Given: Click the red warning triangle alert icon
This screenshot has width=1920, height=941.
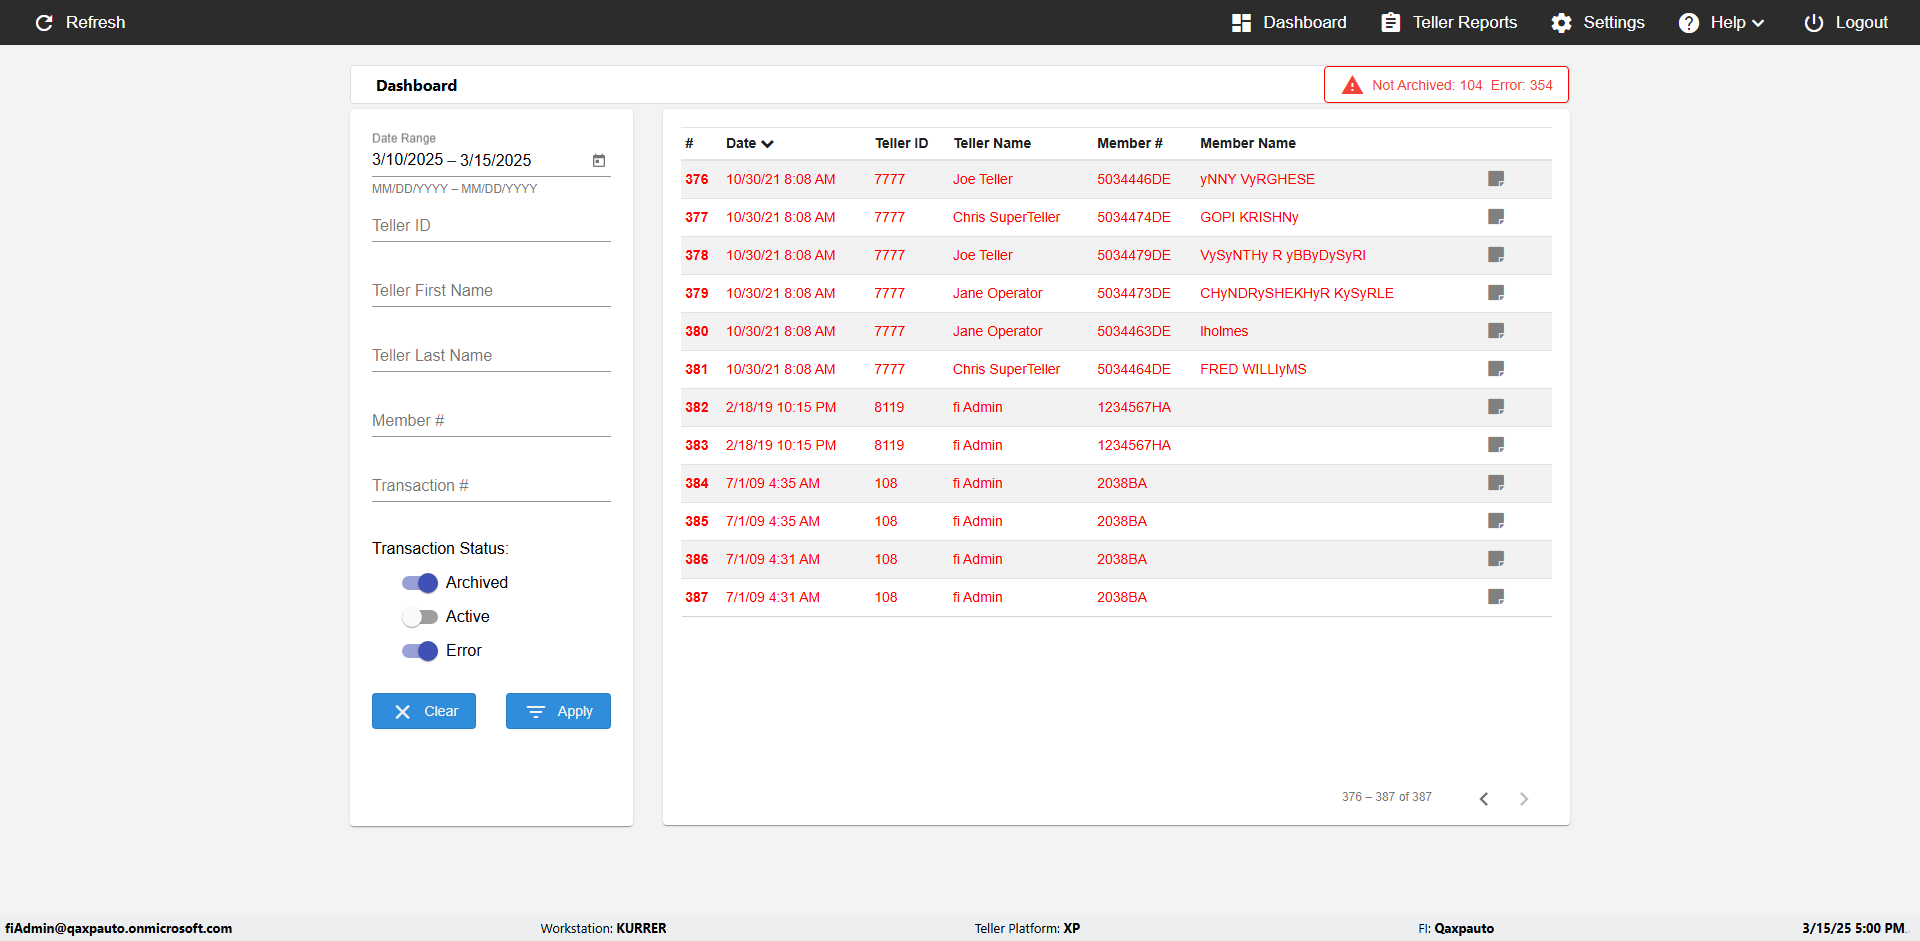Looking at the screenshot, I should [x=1352, y=85].
